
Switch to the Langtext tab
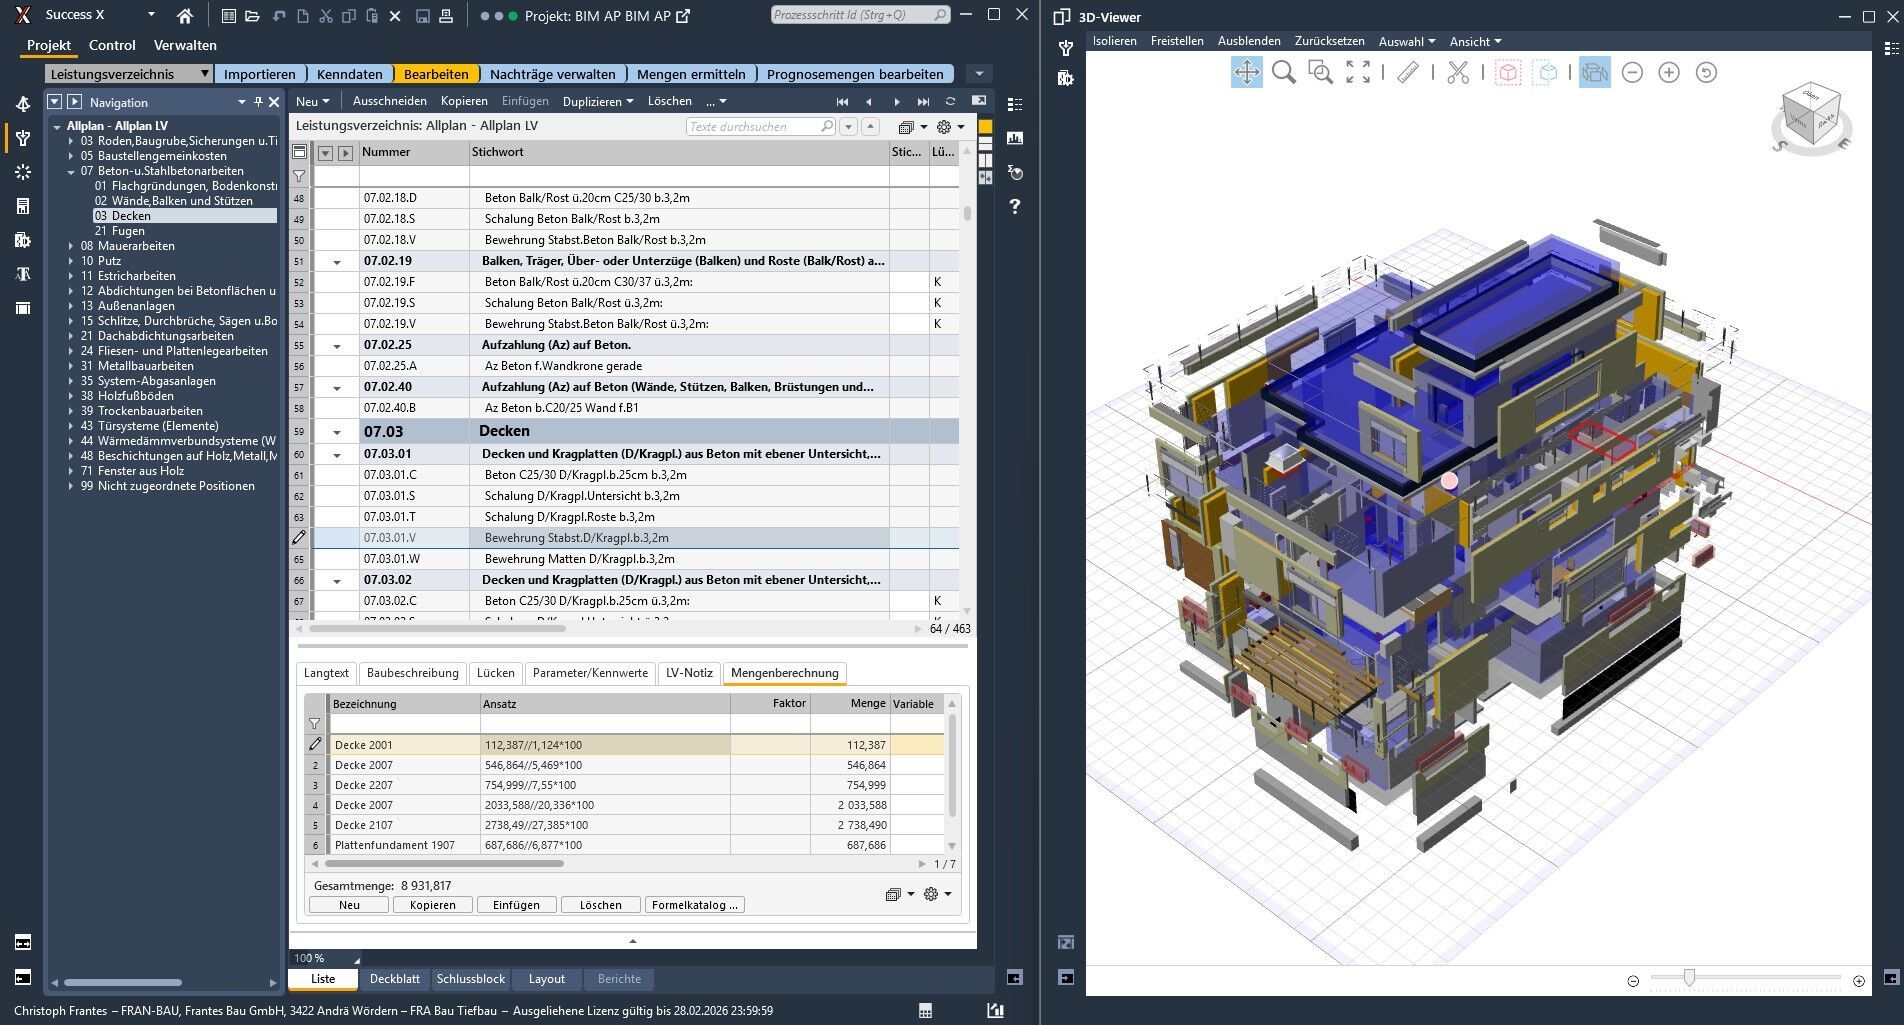(326, 673)
